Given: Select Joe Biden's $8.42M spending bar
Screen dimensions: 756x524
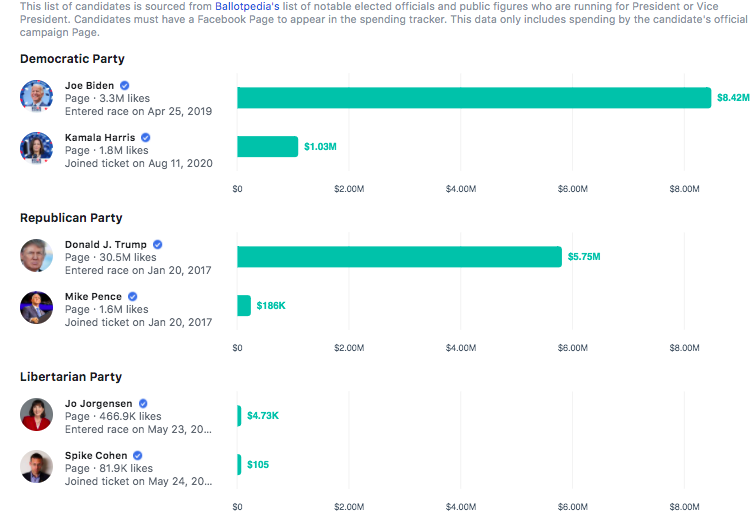Looking at the screenshot, I should click(473, 97).
